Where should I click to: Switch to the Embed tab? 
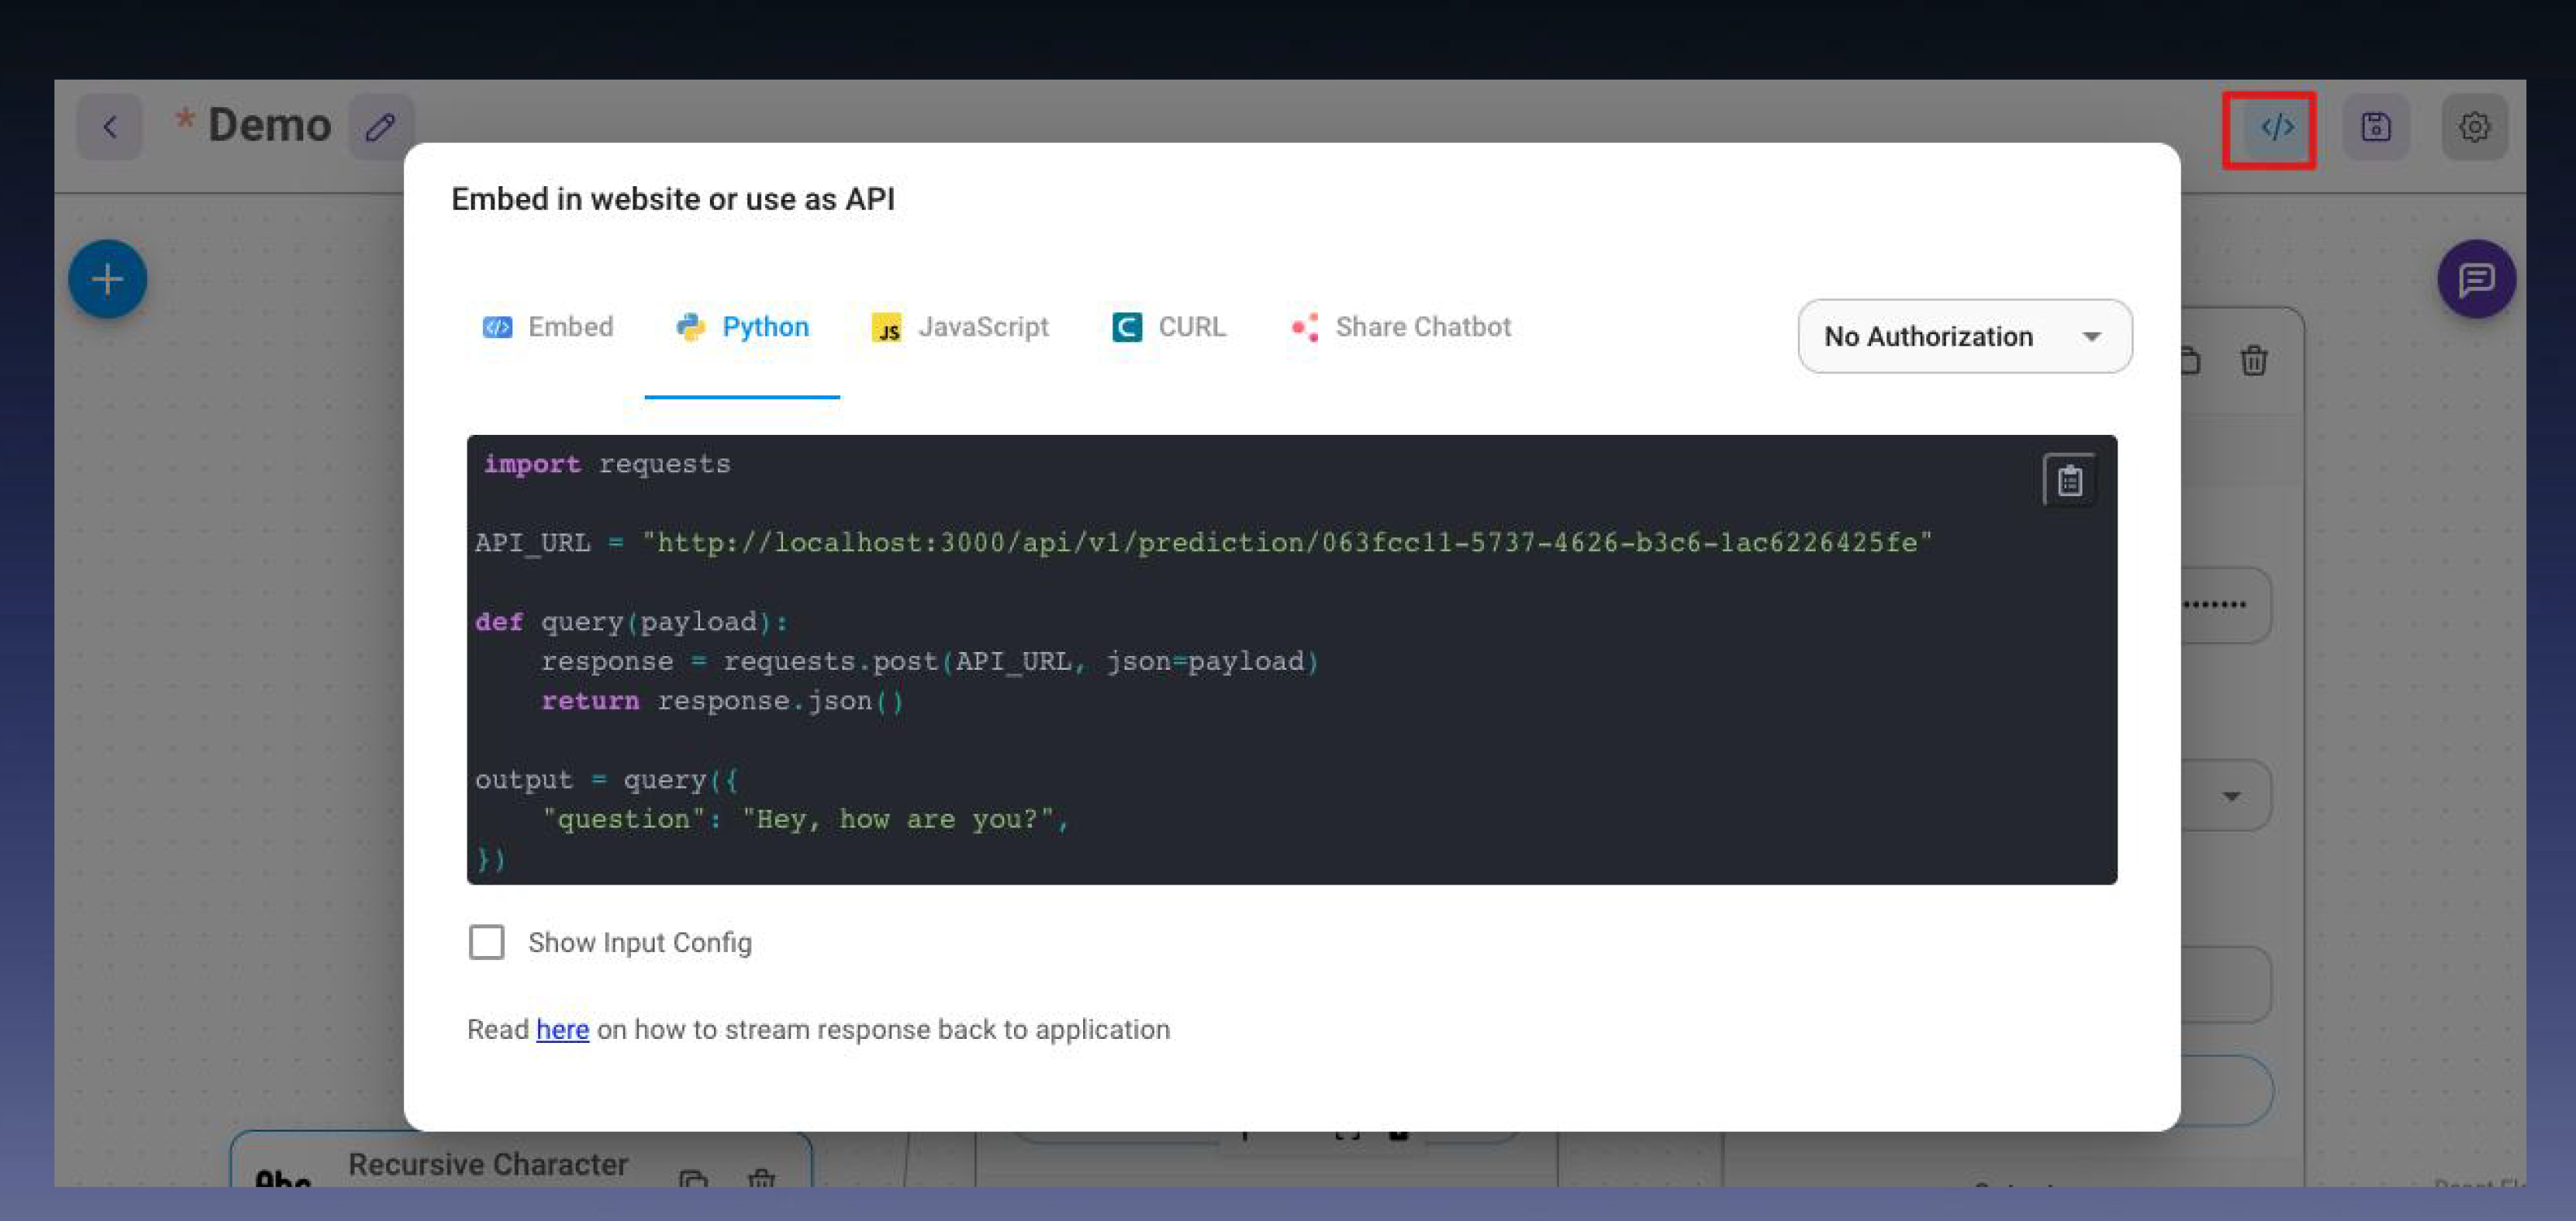pyautogui.click(x=547, y=327)
